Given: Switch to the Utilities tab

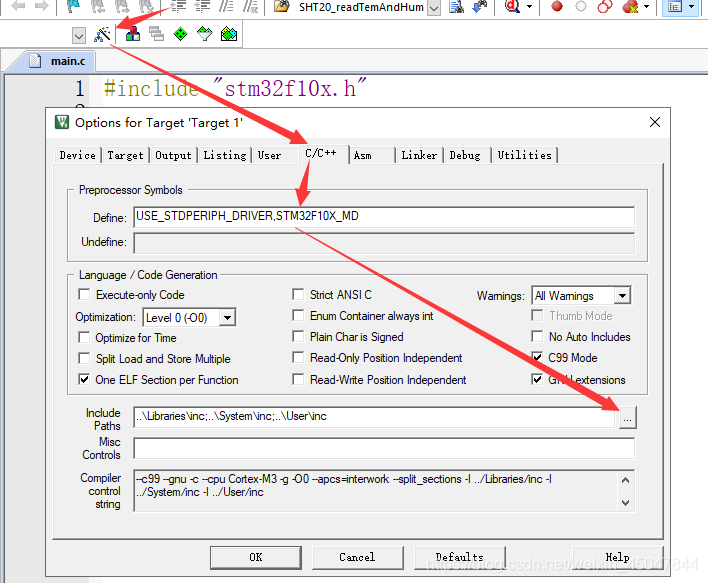Looking at the screenshot, I should (525, 155).
